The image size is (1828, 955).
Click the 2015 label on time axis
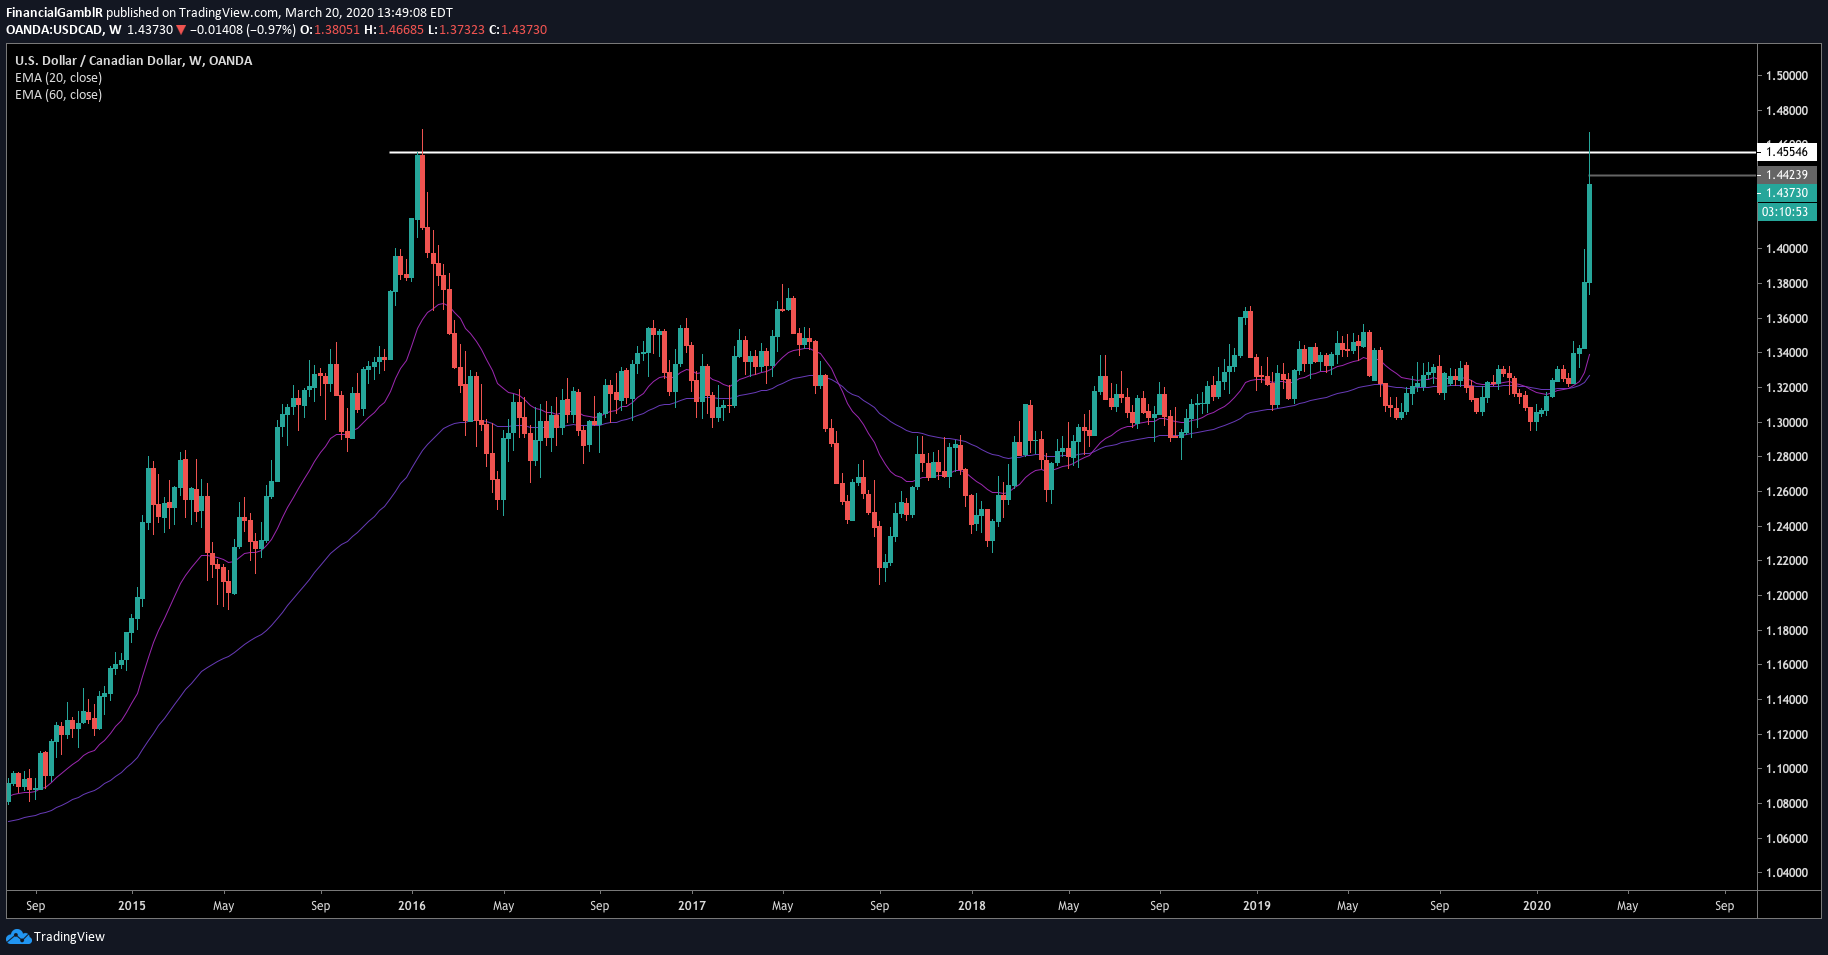(132, 906)
